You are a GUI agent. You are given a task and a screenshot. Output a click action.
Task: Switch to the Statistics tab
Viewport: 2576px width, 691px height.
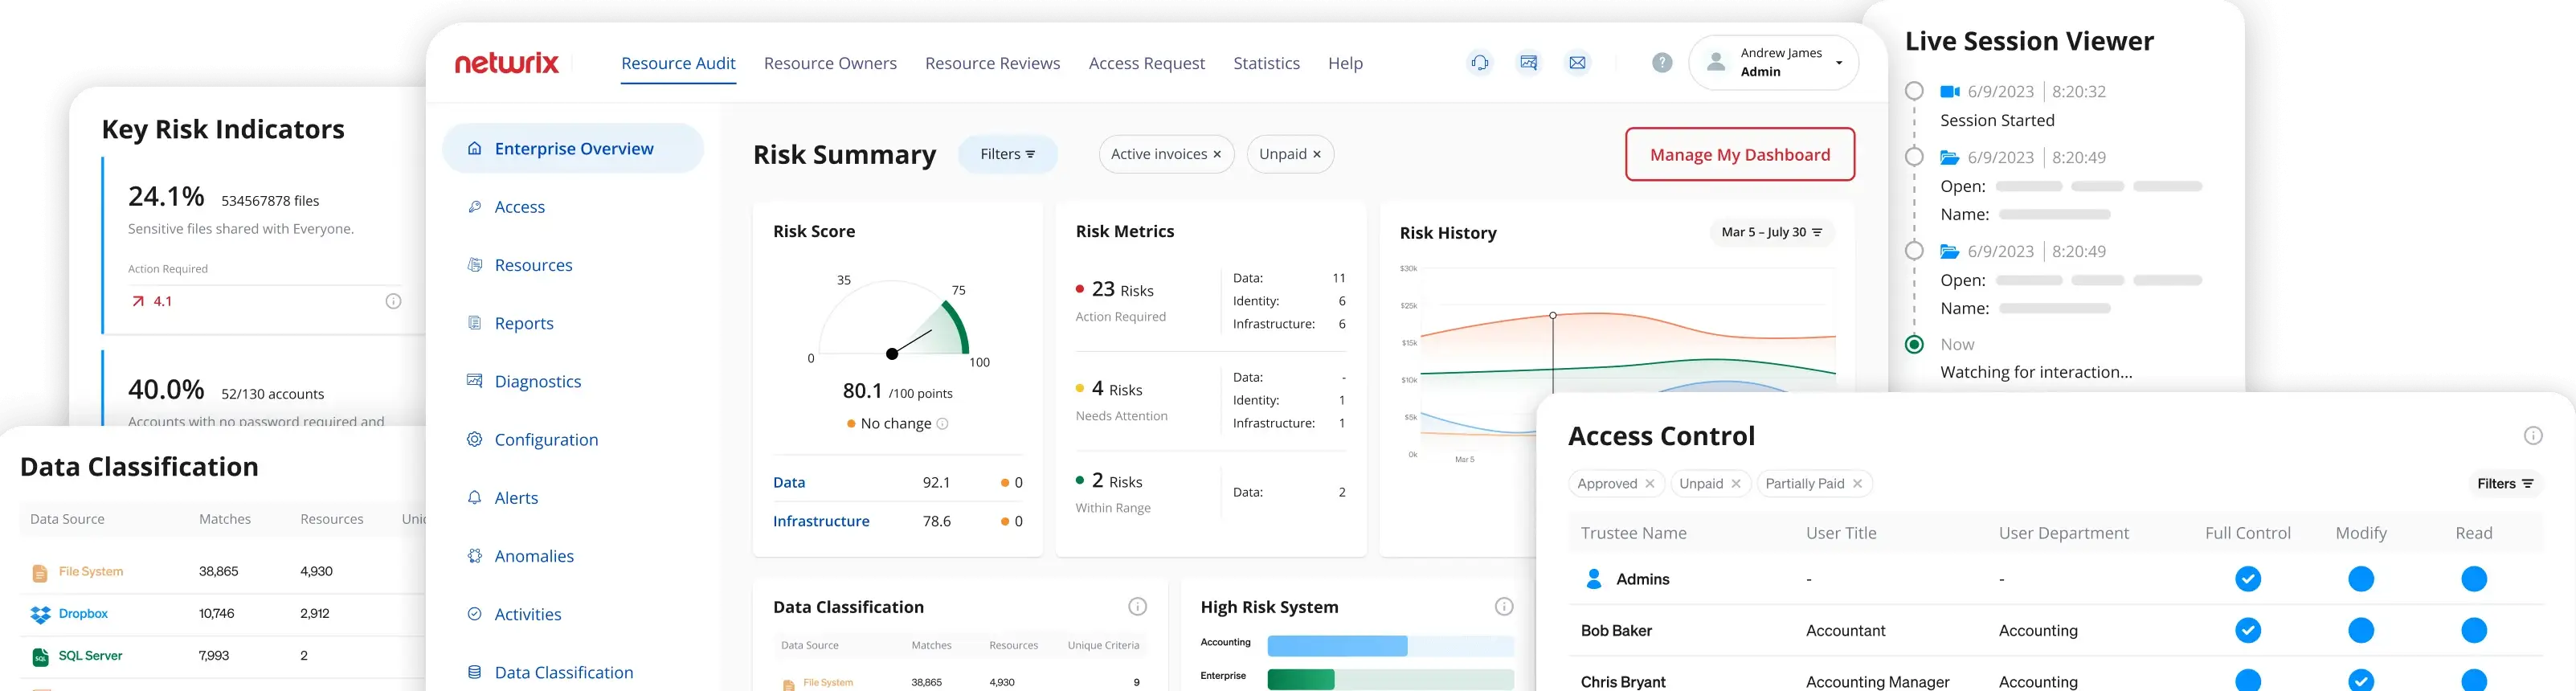[x=1266, y=63]
